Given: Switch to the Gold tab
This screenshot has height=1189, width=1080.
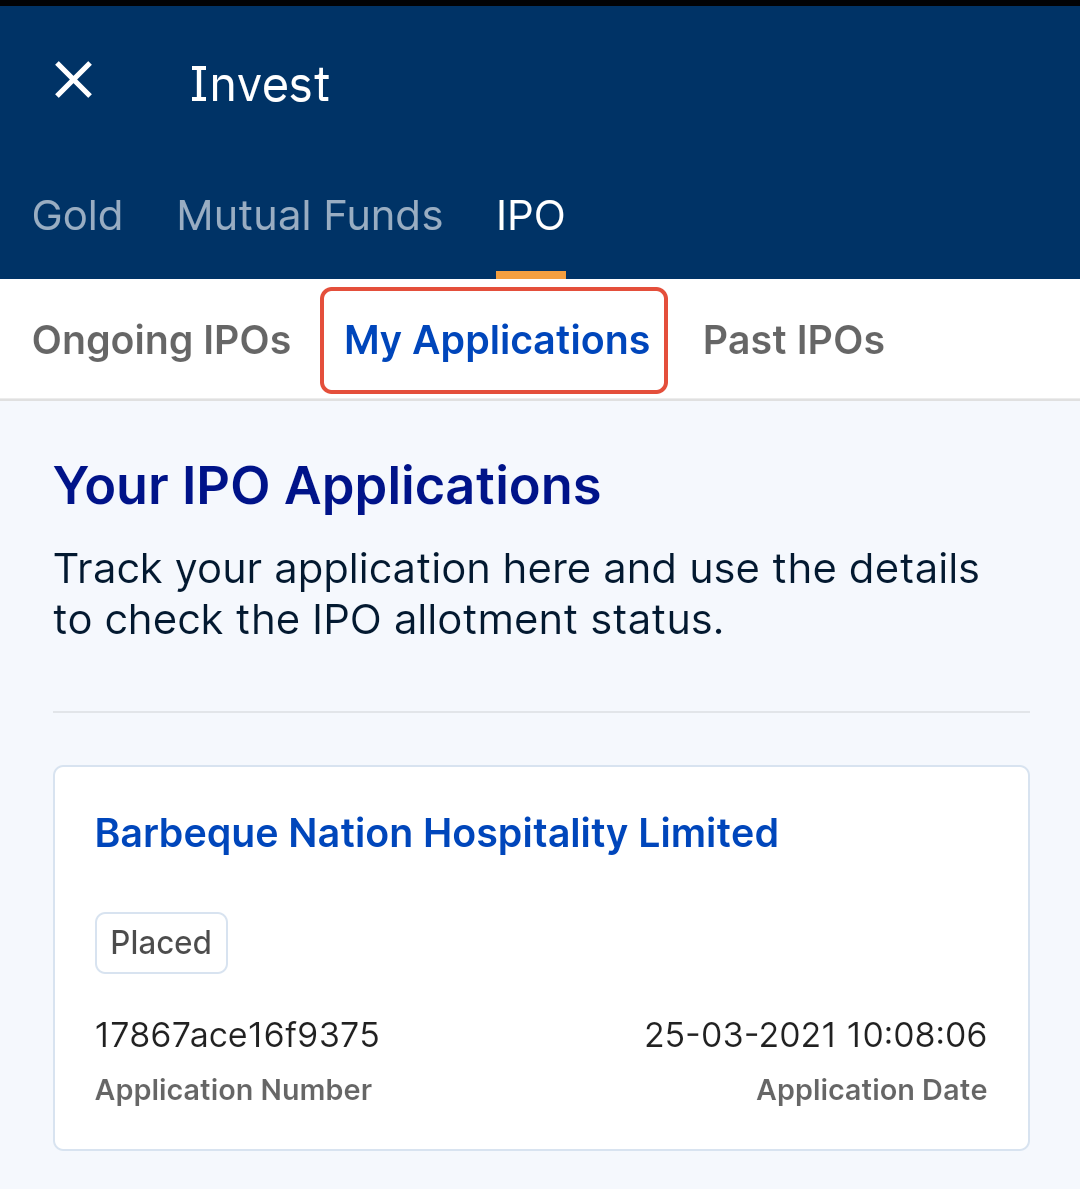Looking at the screenshot, I should click(77, 215).
